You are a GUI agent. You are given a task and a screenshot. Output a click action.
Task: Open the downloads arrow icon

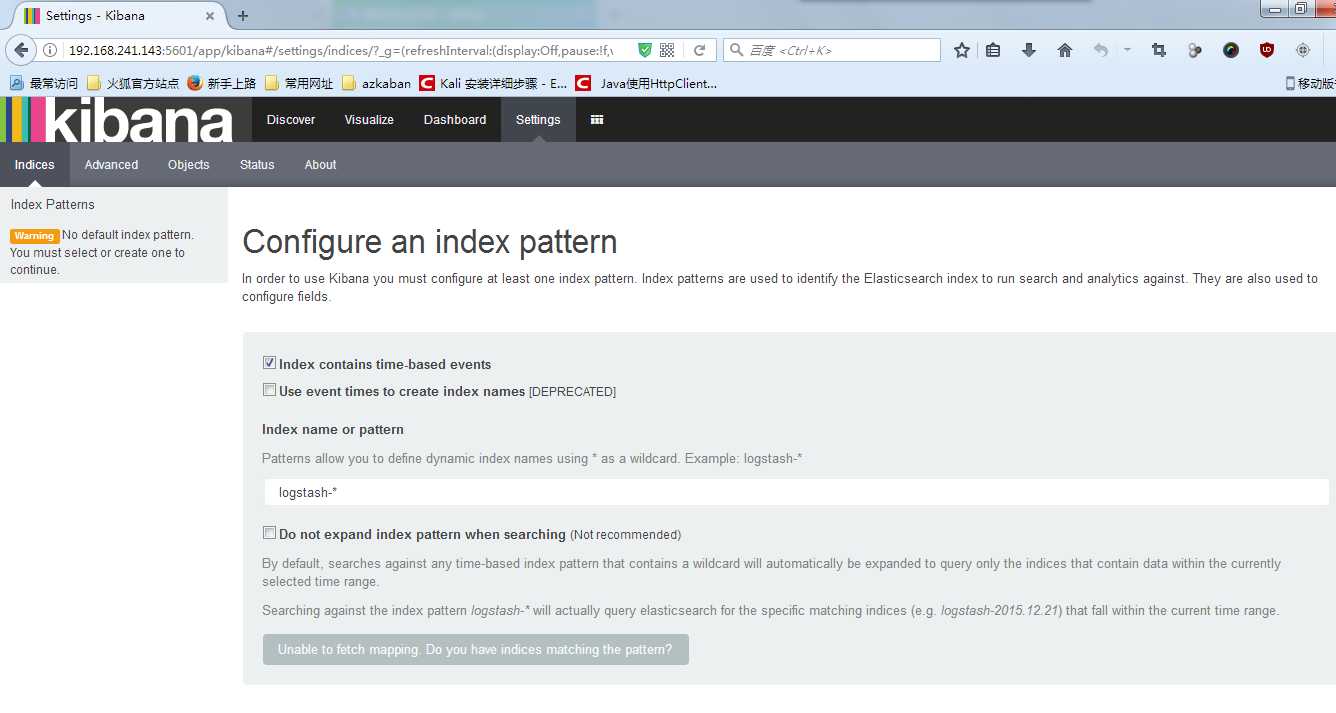[x=1029, y=50]
